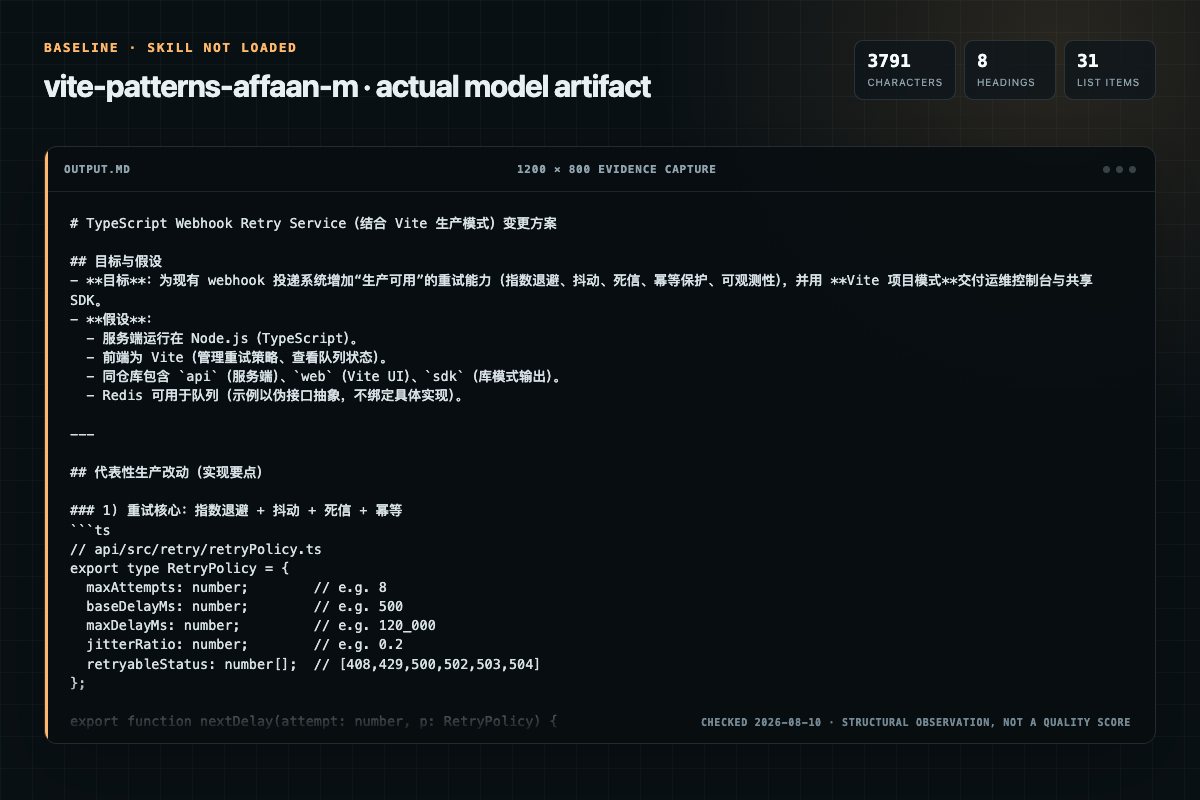Click the line beginning '- **目标**'
The image size is (1200, 800).
point(581,281)
